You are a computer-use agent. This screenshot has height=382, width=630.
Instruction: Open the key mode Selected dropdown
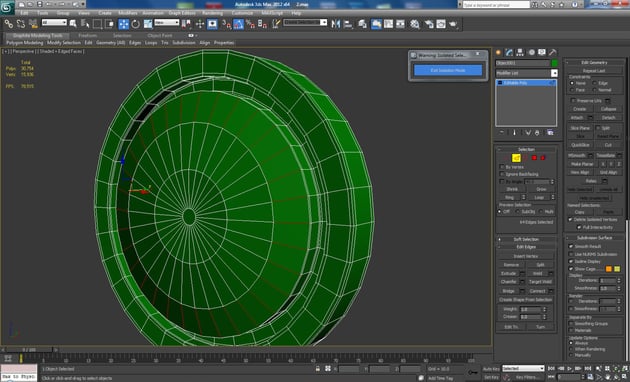(x=523, y=368)
